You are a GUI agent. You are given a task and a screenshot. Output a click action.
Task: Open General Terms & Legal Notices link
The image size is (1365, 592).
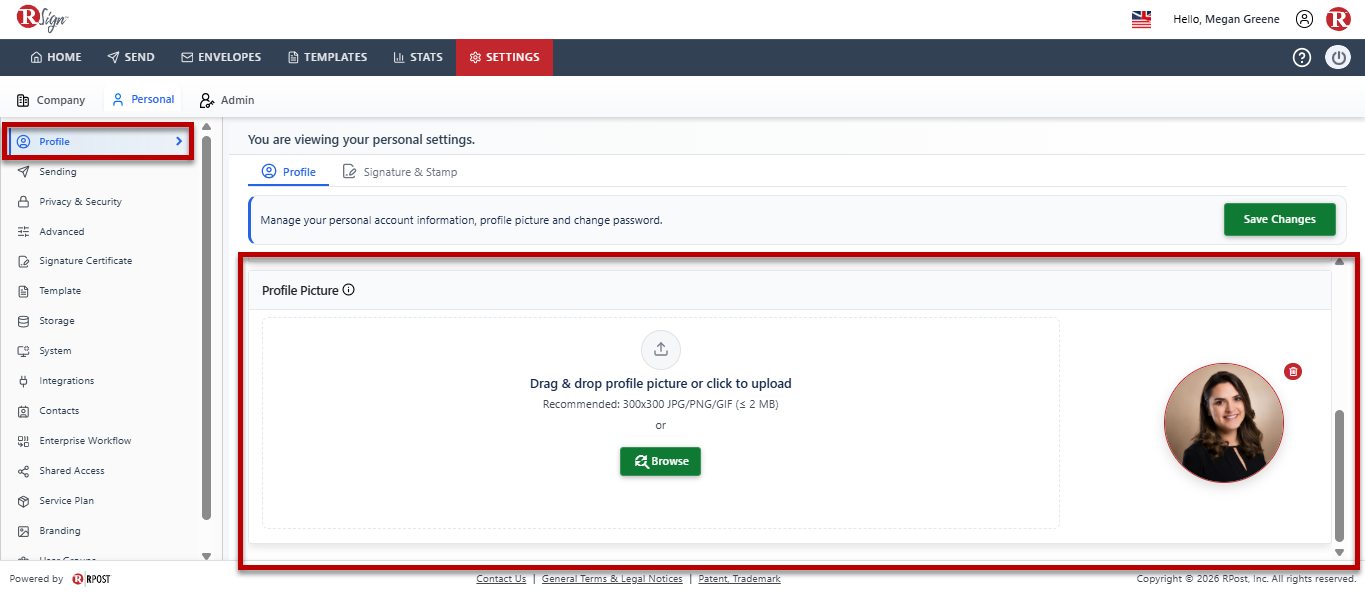tap(612, 579)
